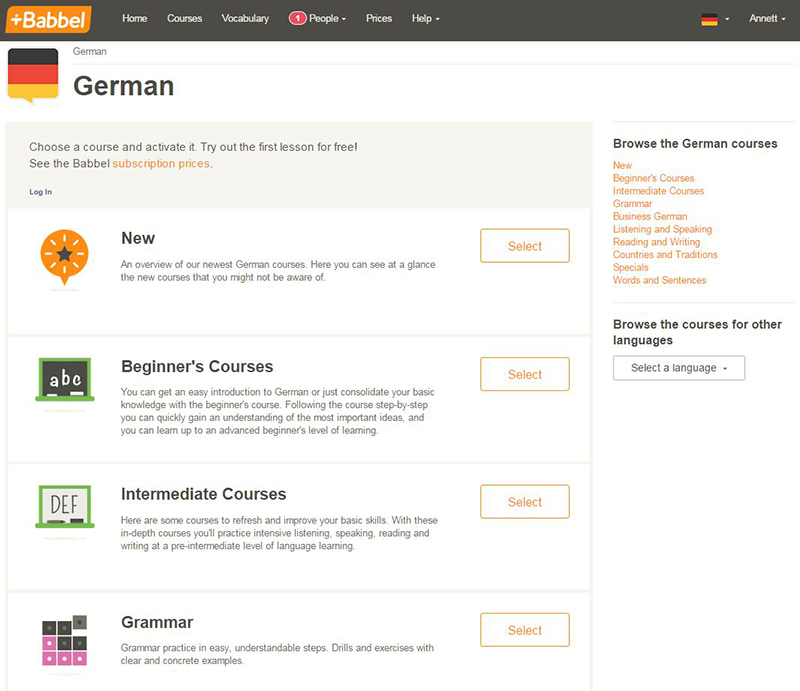Go to the Prices page
The width and height of the screenshot is (800, 691).
(379, 18)
